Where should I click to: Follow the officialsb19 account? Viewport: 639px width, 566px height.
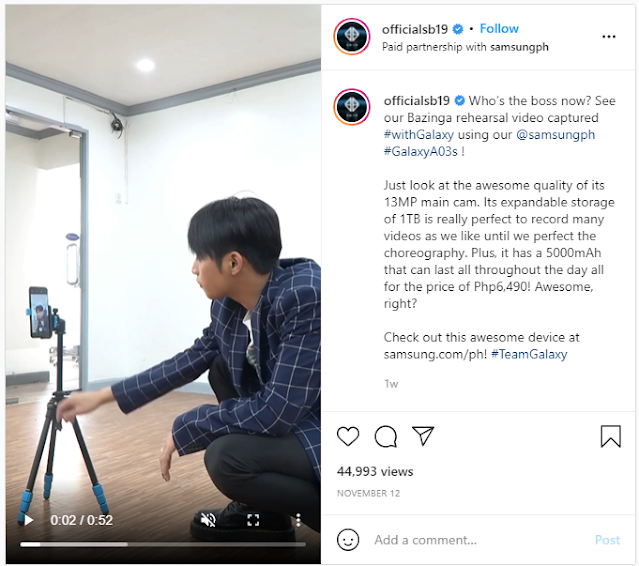coord(499,29)
